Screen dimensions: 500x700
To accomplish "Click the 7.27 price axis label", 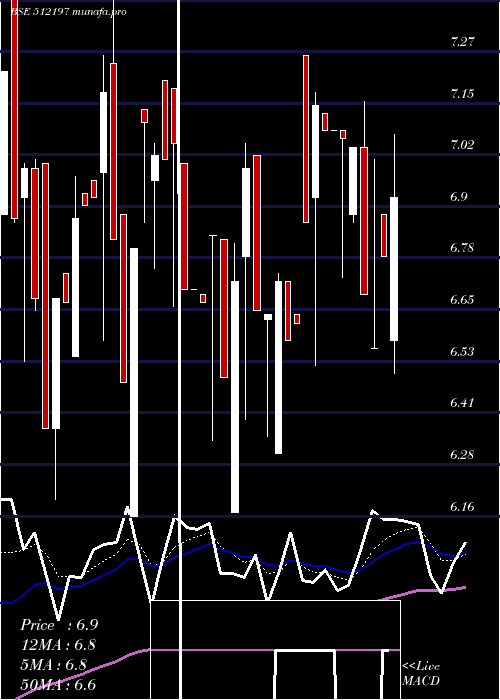I will point(462,42).
